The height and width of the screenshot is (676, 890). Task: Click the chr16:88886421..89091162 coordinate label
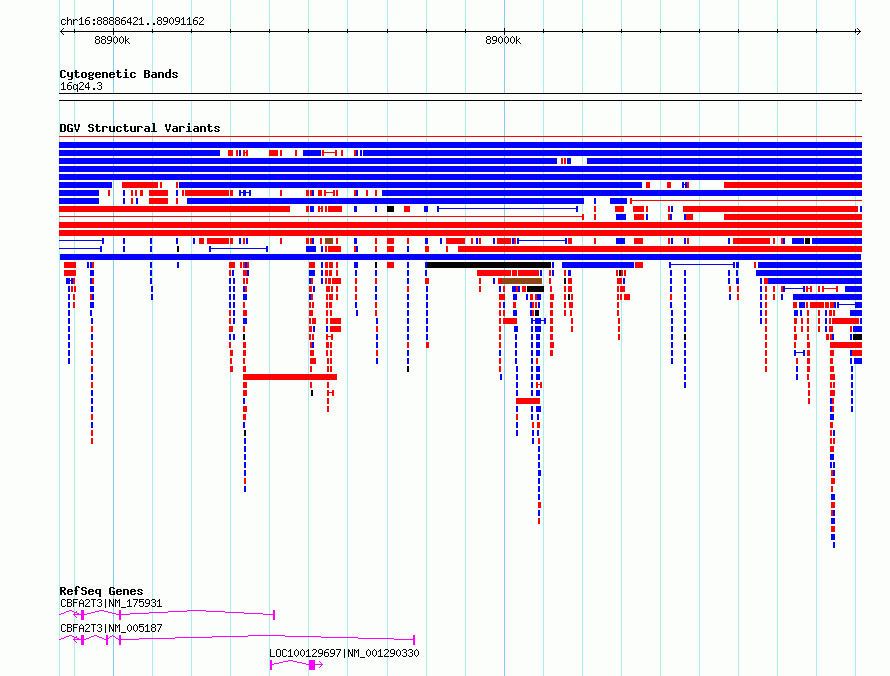(132, 21)
